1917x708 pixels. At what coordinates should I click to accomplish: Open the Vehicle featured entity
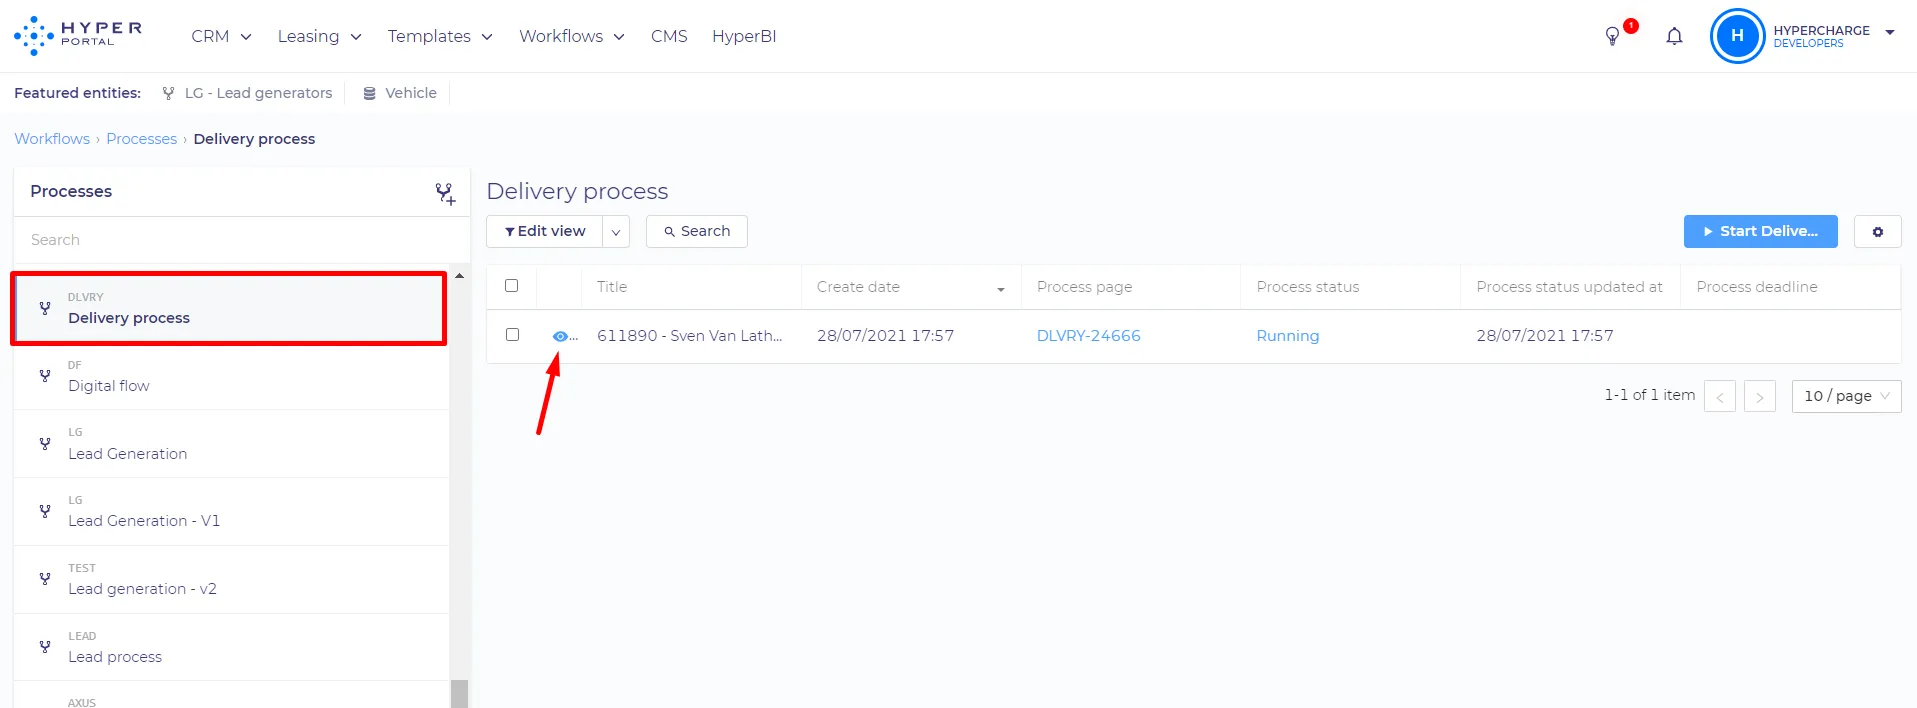point(400,93)
